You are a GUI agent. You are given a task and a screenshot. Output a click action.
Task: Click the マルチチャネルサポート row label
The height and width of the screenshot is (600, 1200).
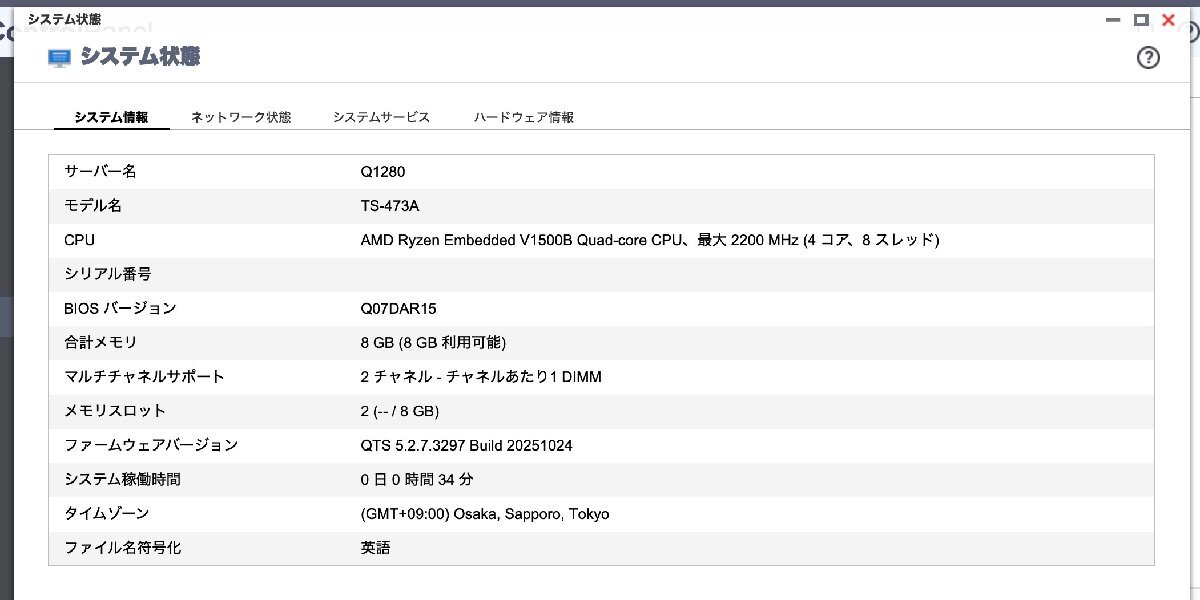(144, 377)
